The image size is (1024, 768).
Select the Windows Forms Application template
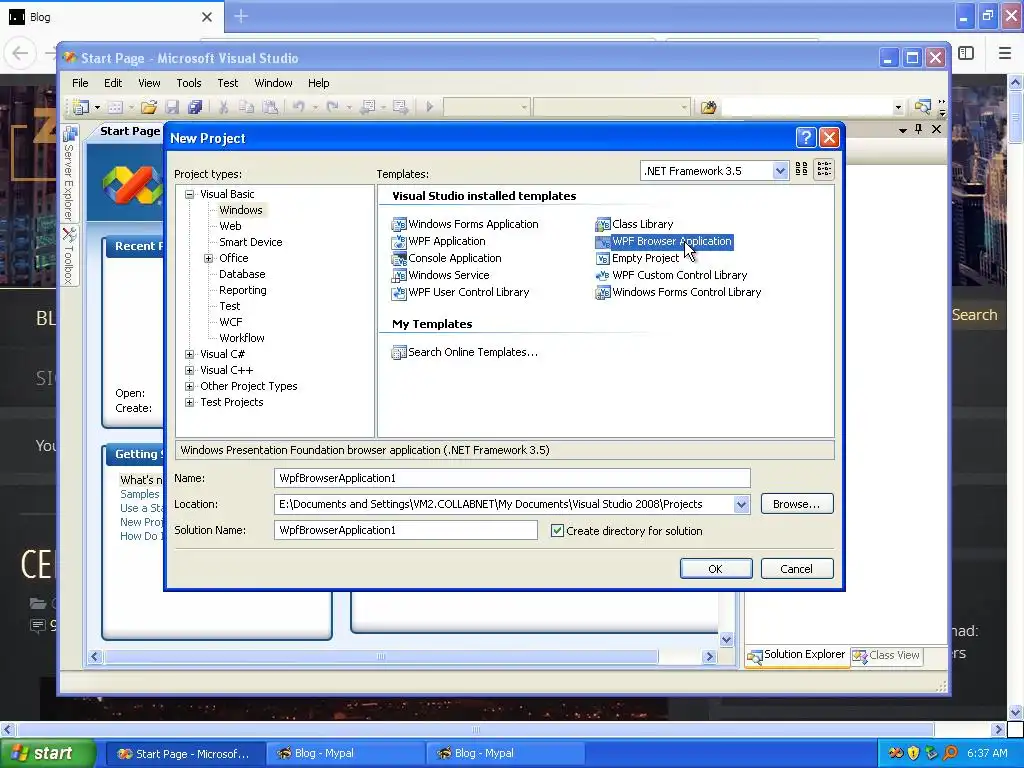pos(465,224)
